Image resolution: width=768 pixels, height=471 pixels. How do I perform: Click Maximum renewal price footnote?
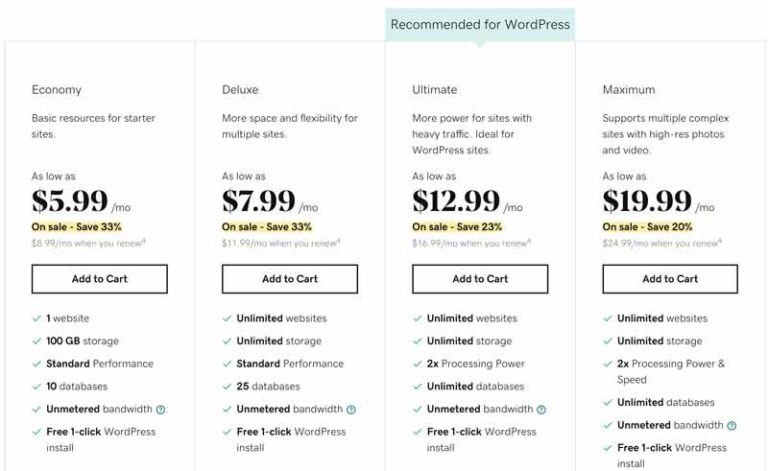(x=660, y=243)
